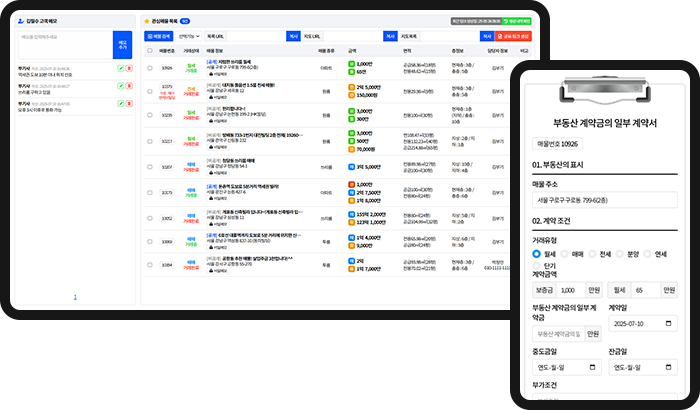Click the green edit icon on first memo
The image size is (700, 410).
click(120, 69)
